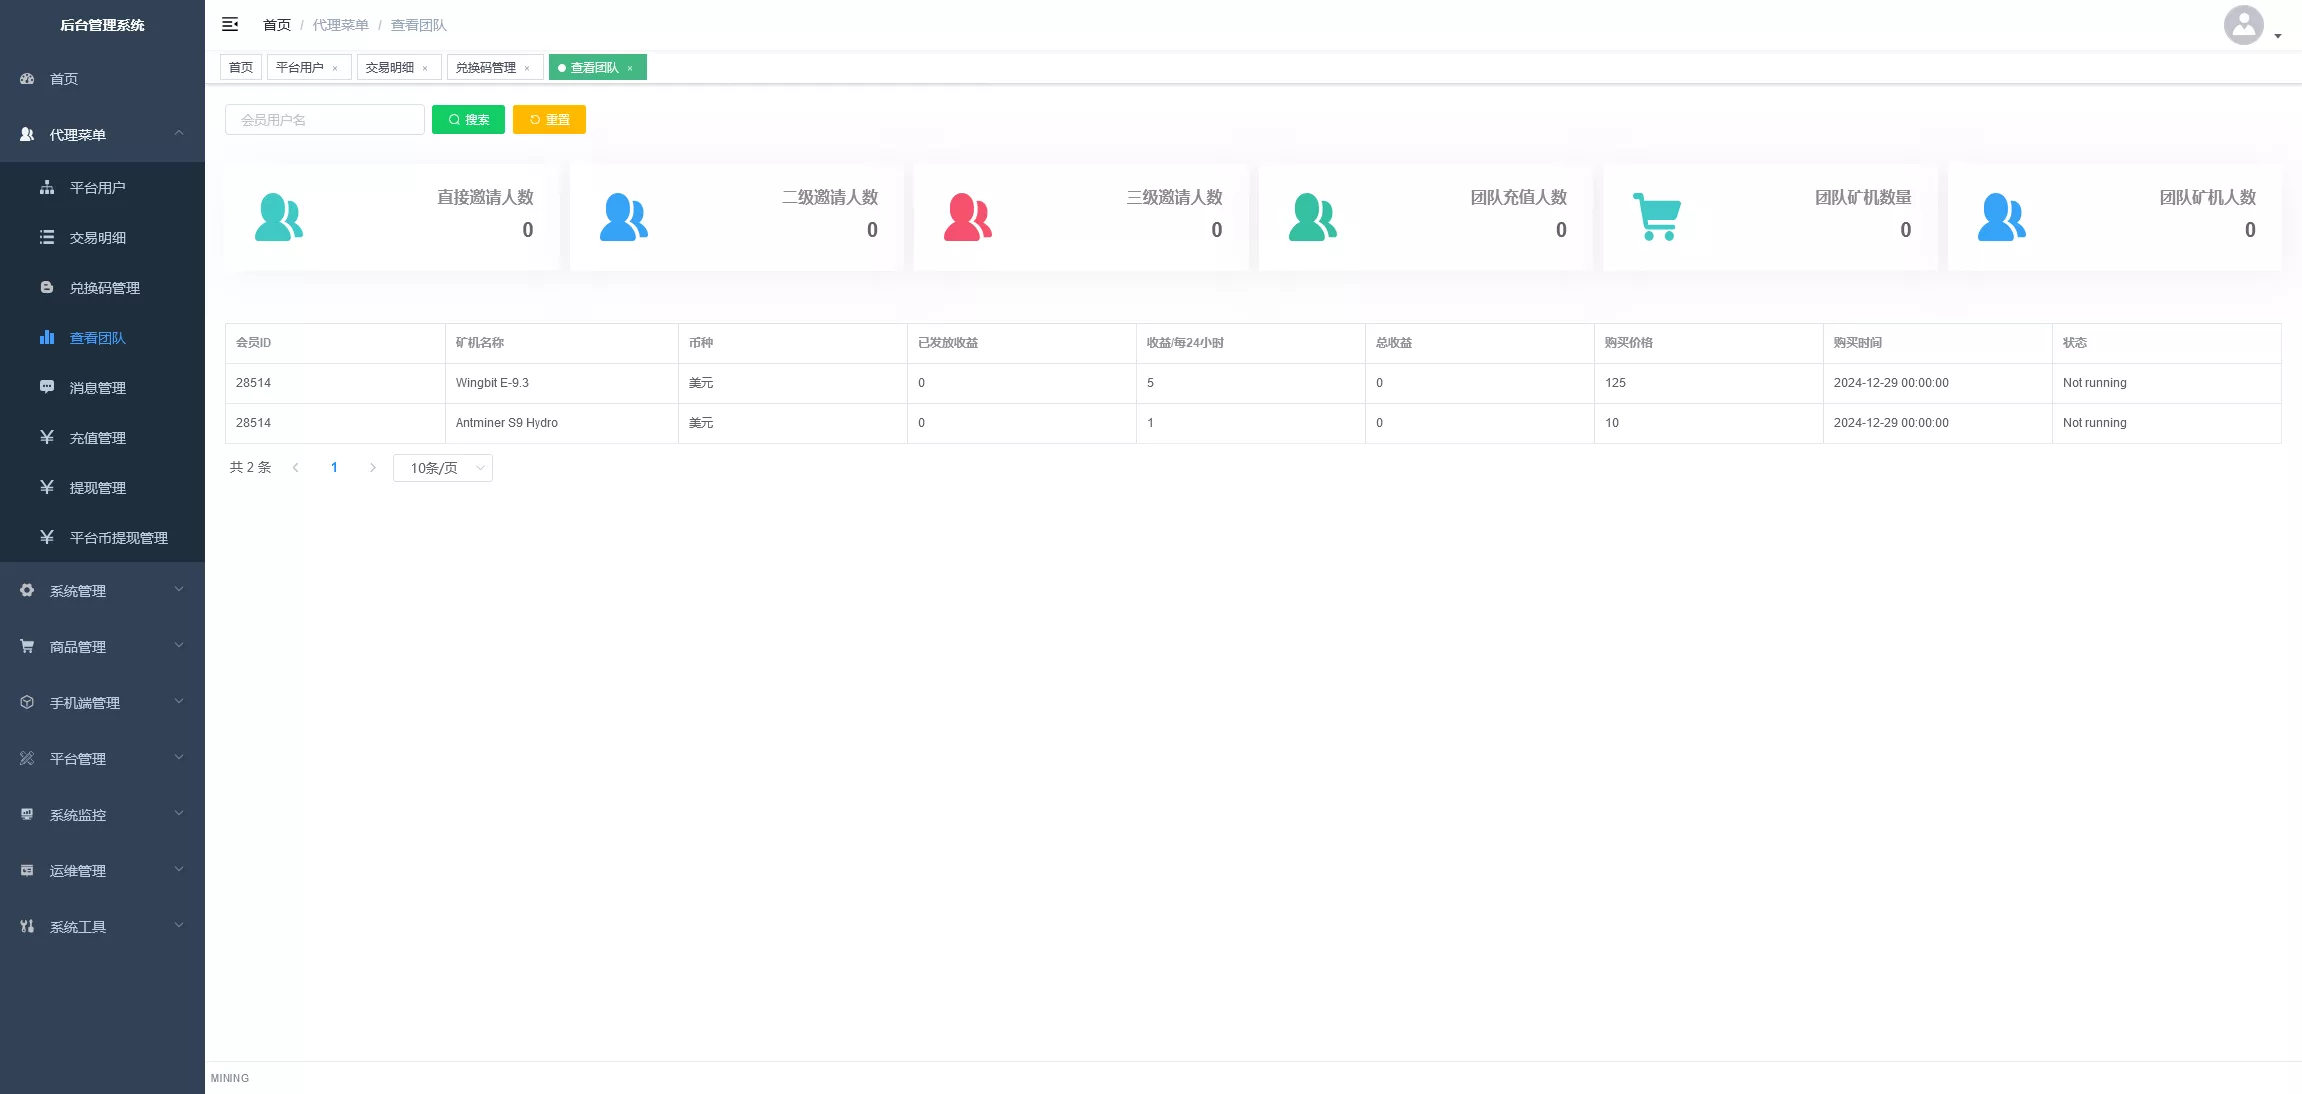2302x1094 pixels.
Task: Open 充值管理 in the sidebar
Action: tap(97, 438)
